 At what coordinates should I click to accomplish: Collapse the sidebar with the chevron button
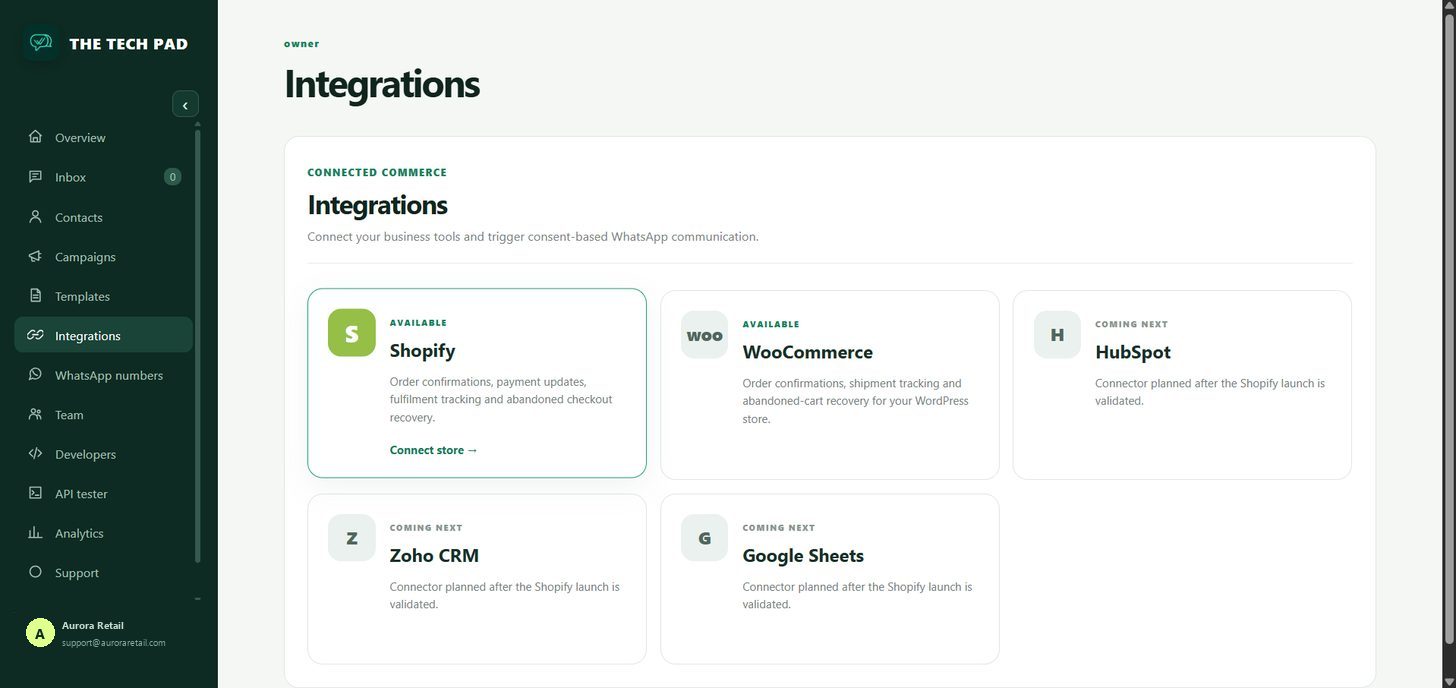click(x=185, y=105)
